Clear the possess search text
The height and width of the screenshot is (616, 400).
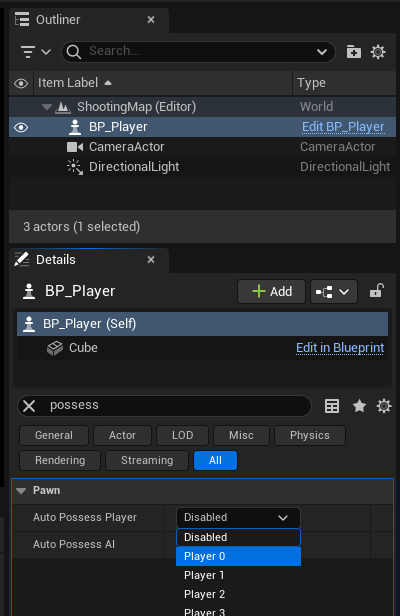(29, 406)
